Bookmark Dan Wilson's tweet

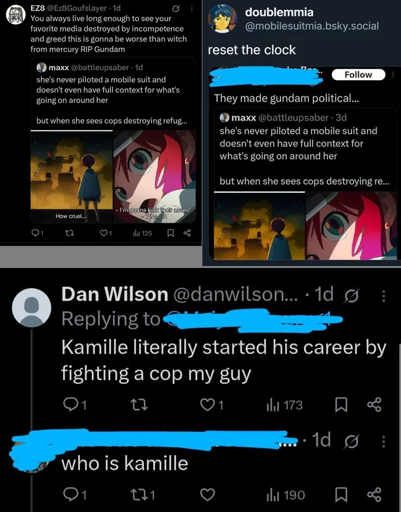[341, 405]
